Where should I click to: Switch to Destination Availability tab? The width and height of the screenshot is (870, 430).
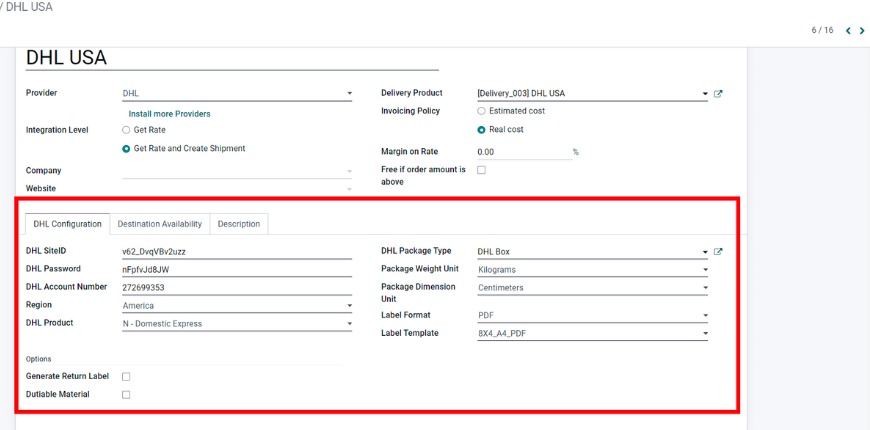pyautogui.click(x=160, y=224)
